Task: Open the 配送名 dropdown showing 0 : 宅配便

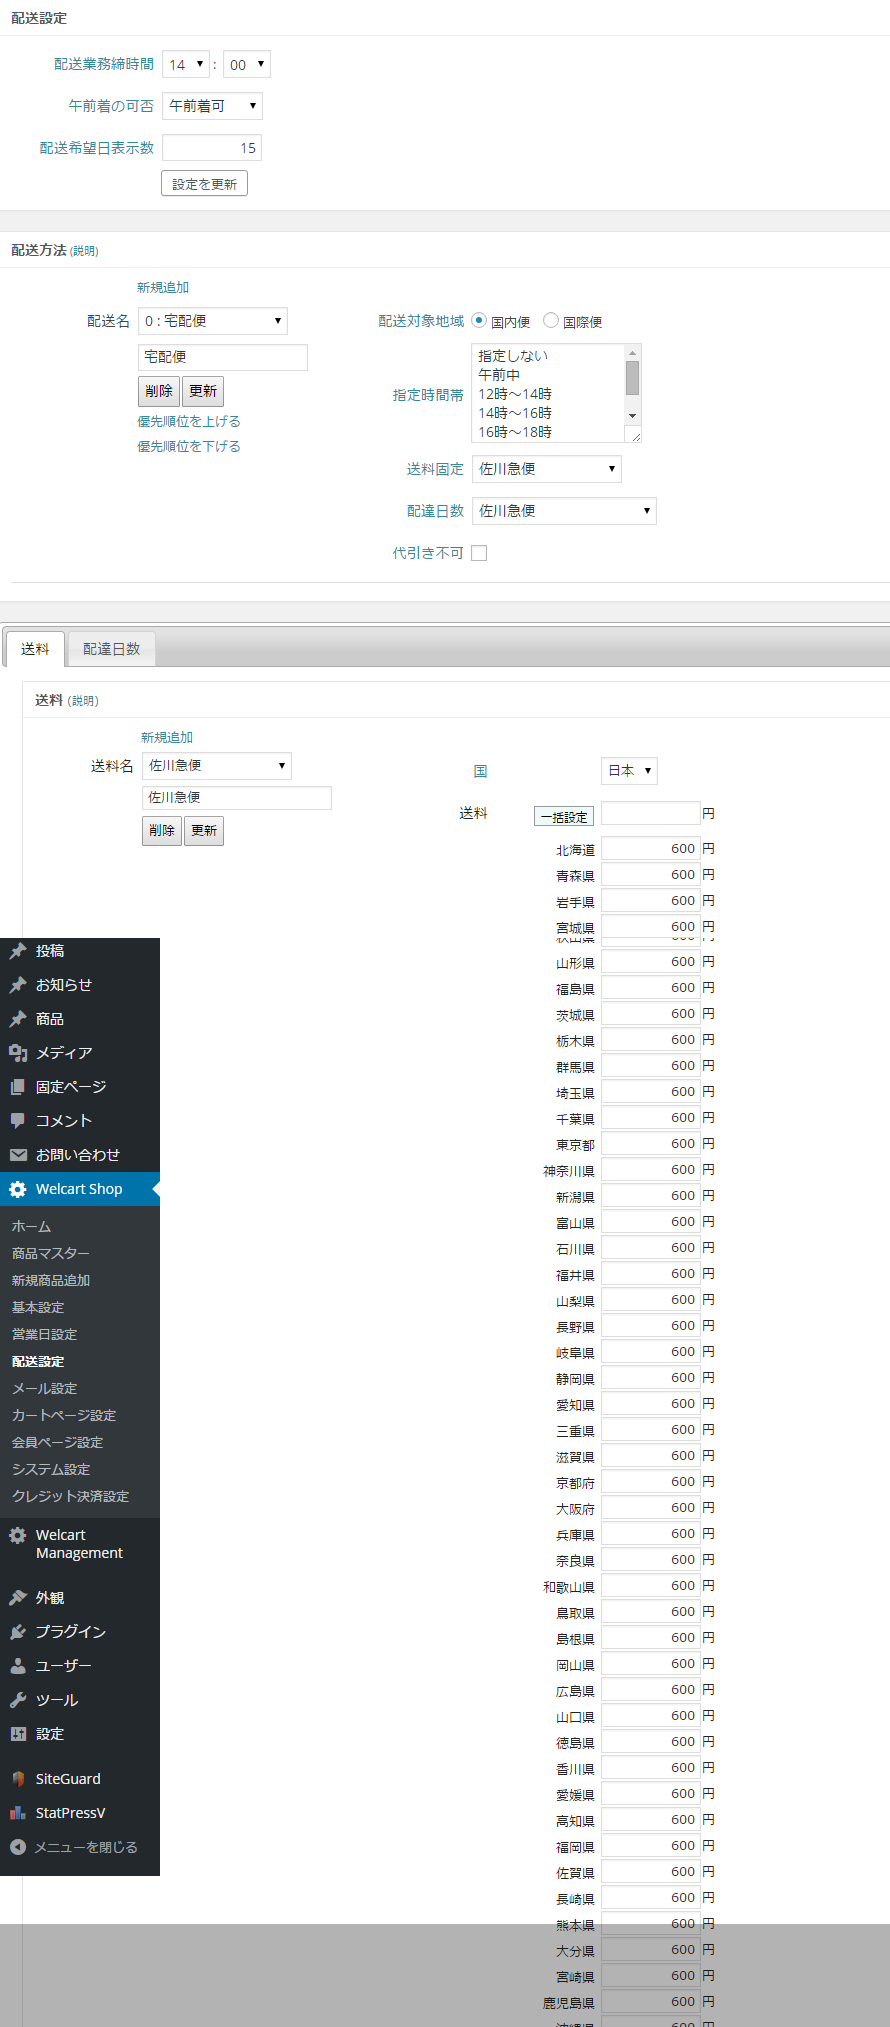Action: click(x=213, y=321)
